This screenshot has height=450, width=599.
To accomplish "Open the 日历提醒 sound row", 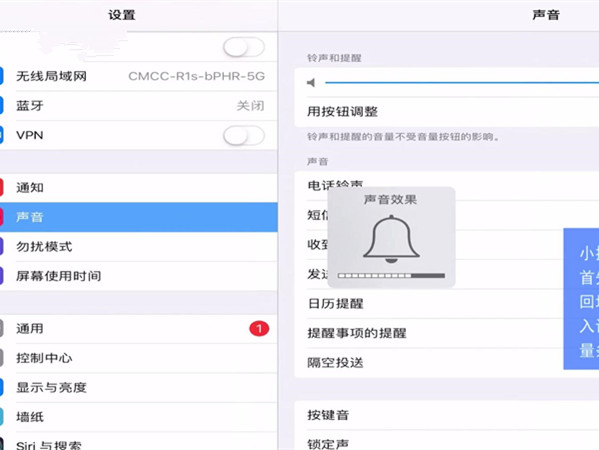I will coord(429,304).
